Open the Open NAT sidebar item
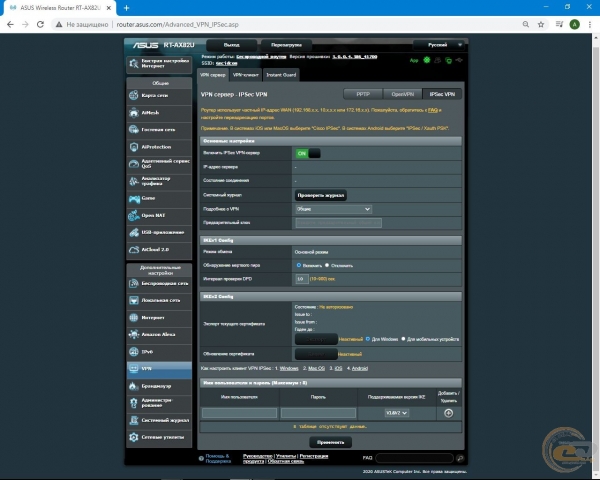Screen dimensions: 600x480 [x=159, y=216]
